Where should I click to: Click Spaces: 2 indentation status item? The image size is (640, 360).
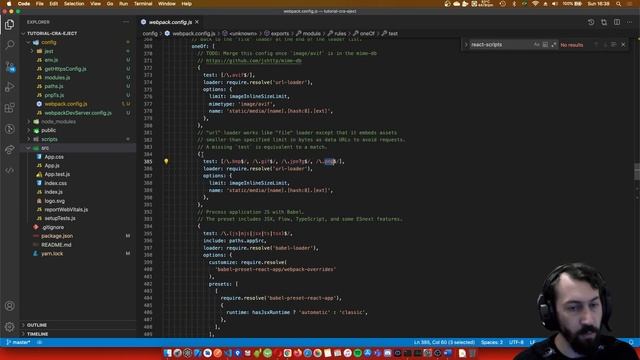tap(491, 342)
